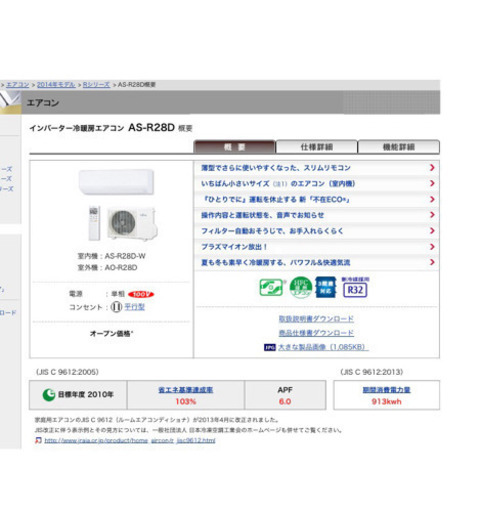The height and width of the screenshot is (512, 481).
Task: Open the Rシリーズ breadcrumb link
Action: coord(96,85)
